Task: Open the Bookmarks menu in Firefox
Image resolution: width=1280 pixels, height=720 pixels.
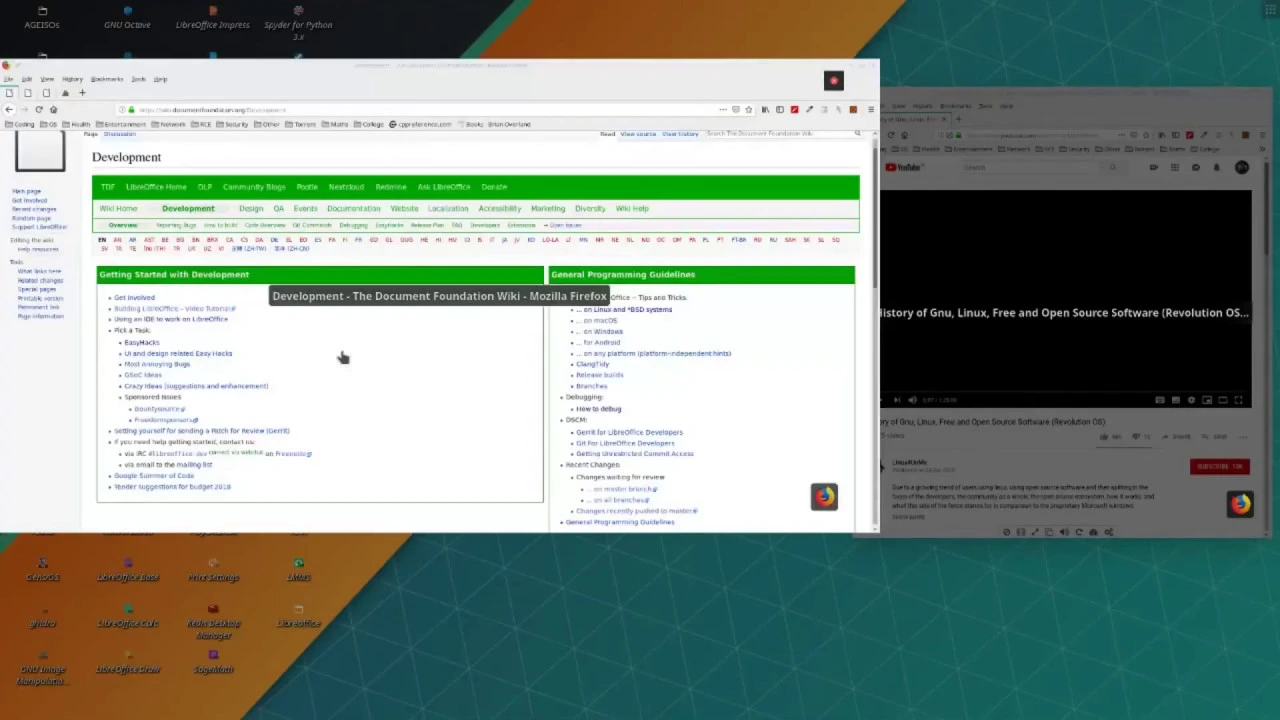Action: point(107,79)
